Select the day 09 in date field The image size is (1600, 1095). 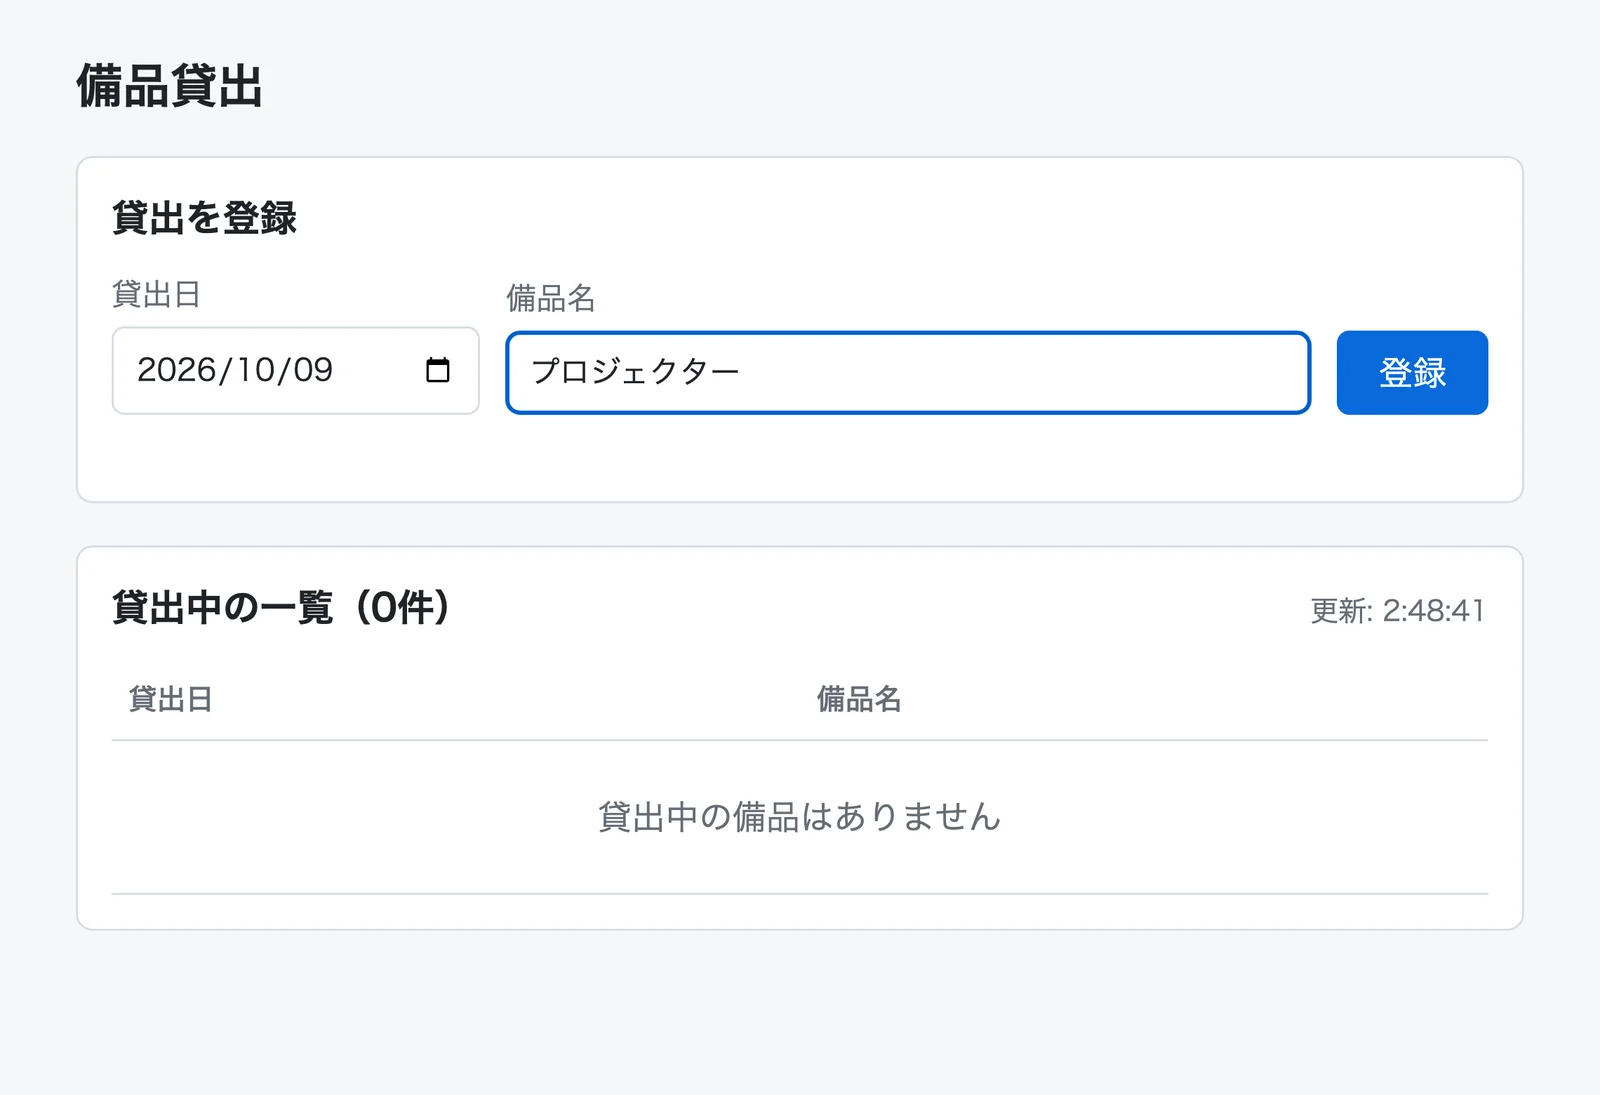point(313,370)
